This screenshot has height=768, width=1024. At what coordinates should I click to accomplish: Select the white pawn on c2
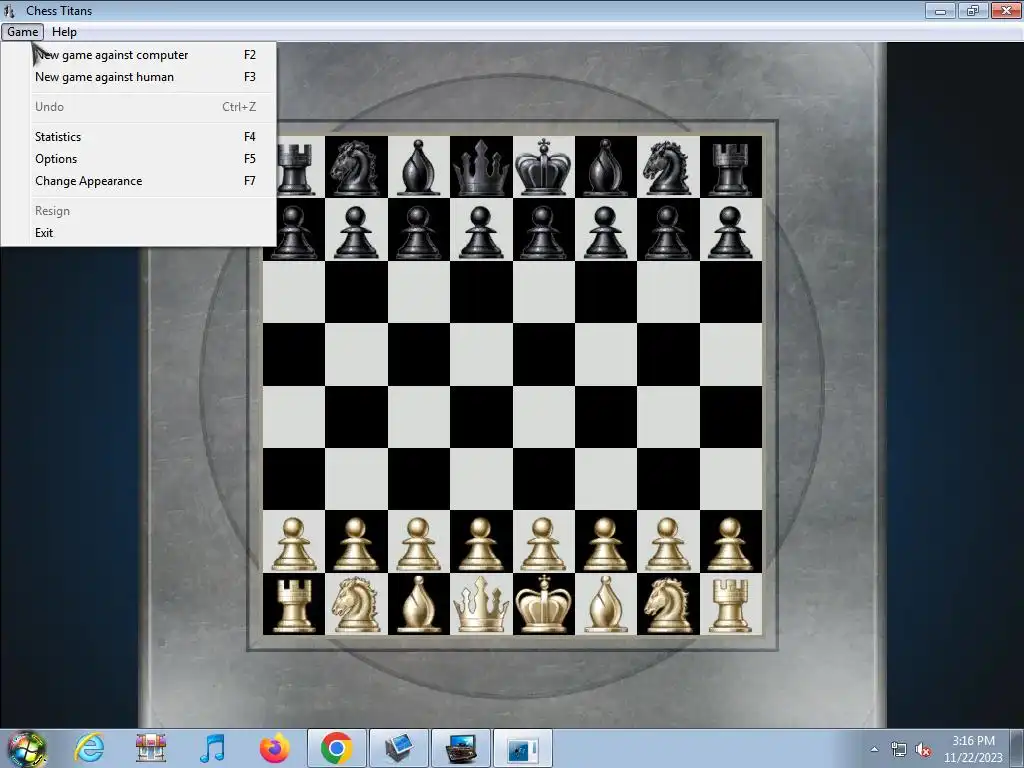tap(419, 543)
